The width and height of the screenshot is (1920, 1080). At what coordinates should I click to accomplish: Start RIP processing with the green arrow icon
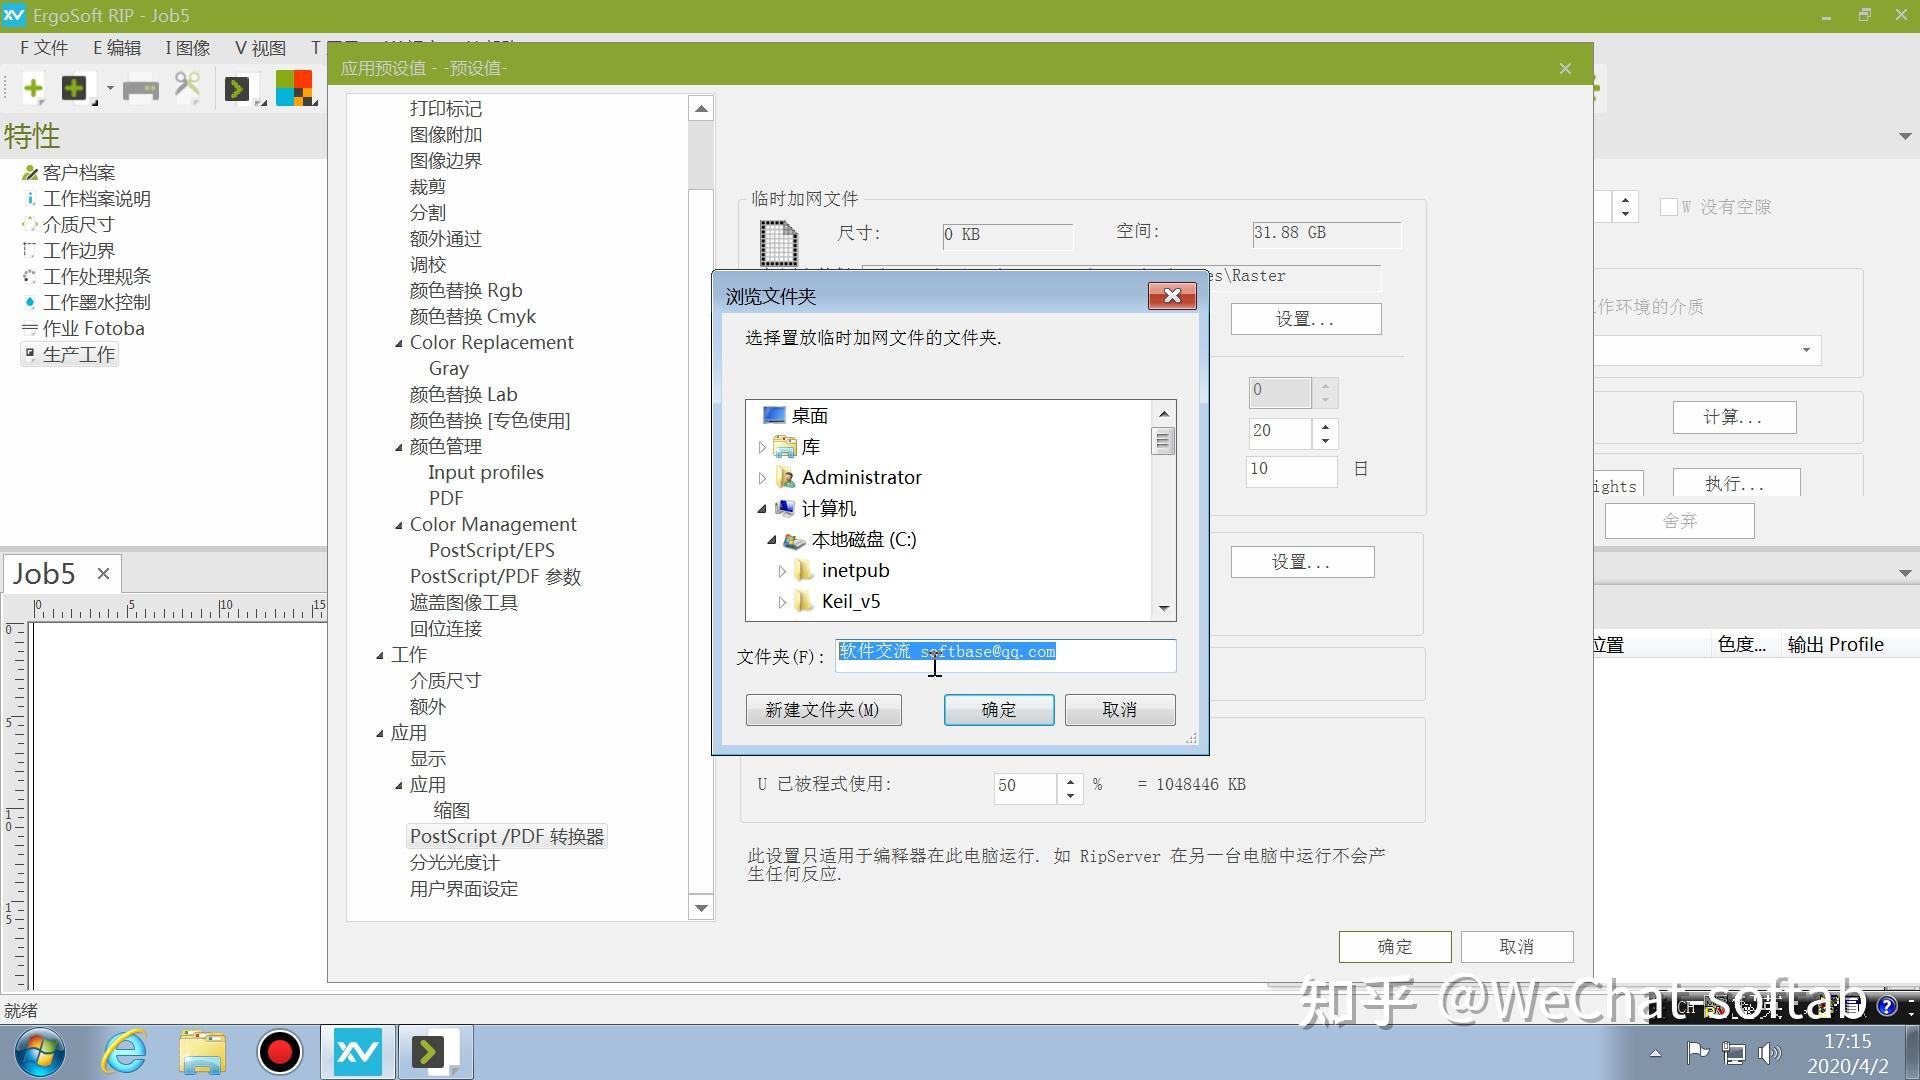[238, 88]
